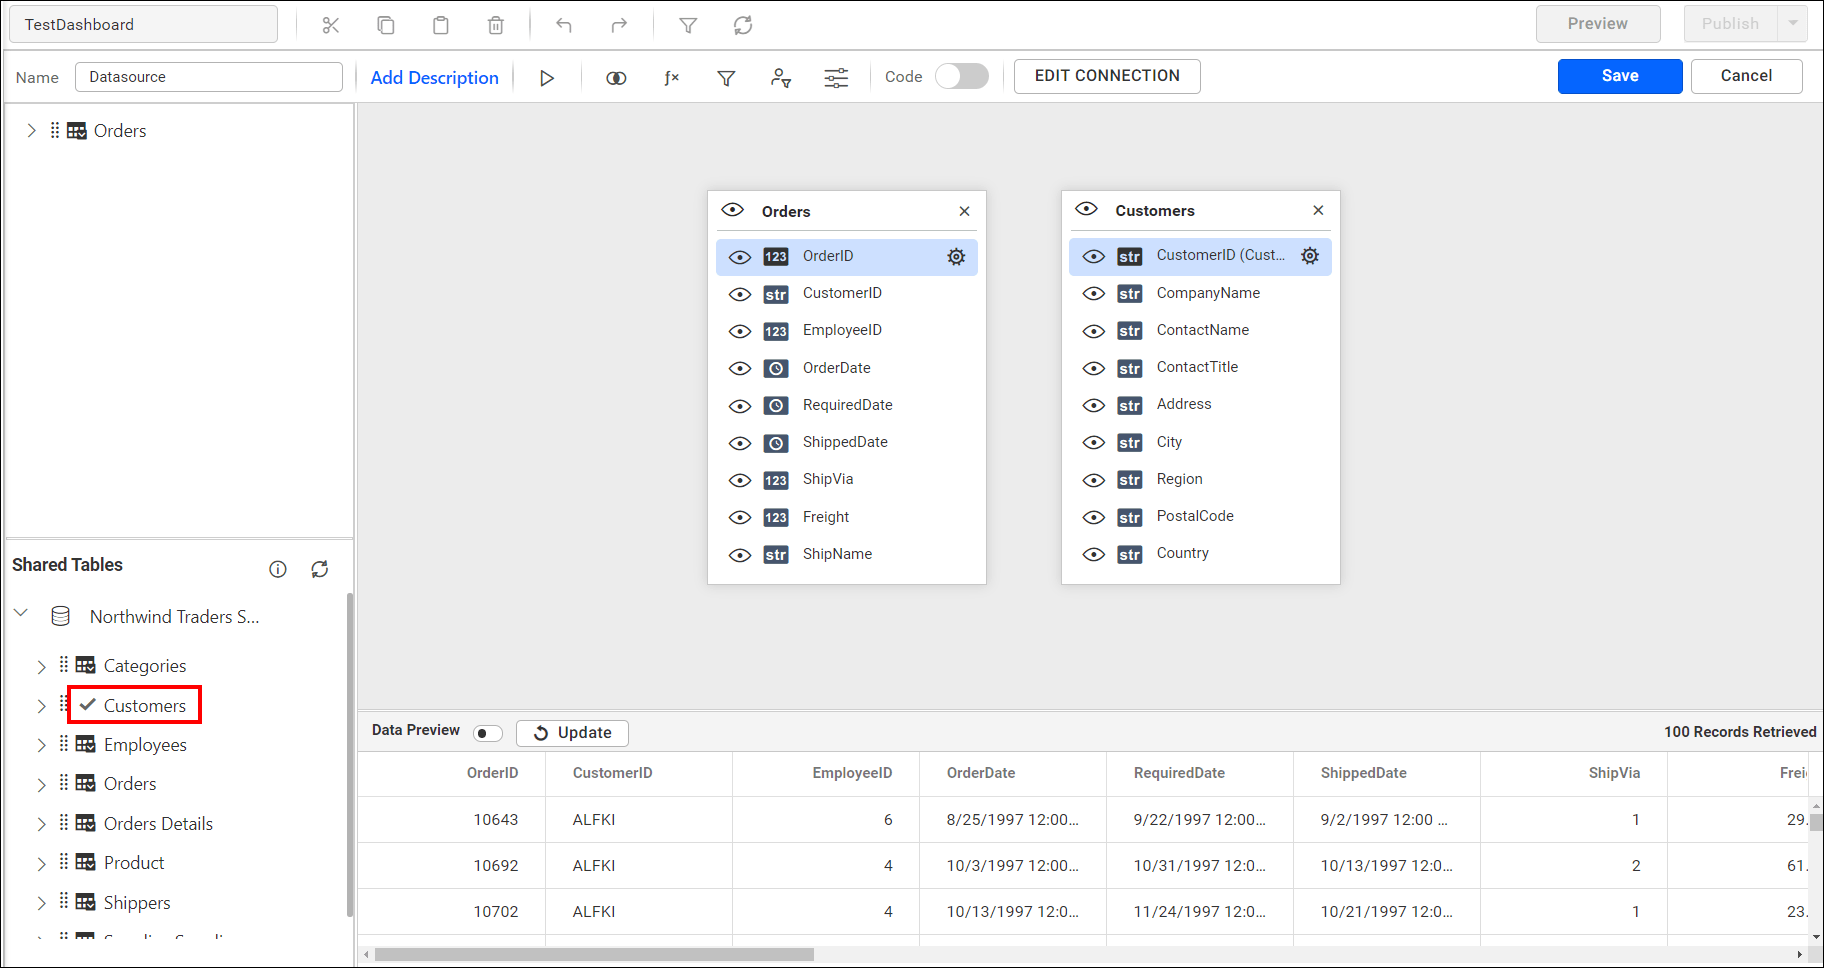Screen dimensions: 1824x968
Task: Expand the Orders shared table node
Action: coord(41,785)
